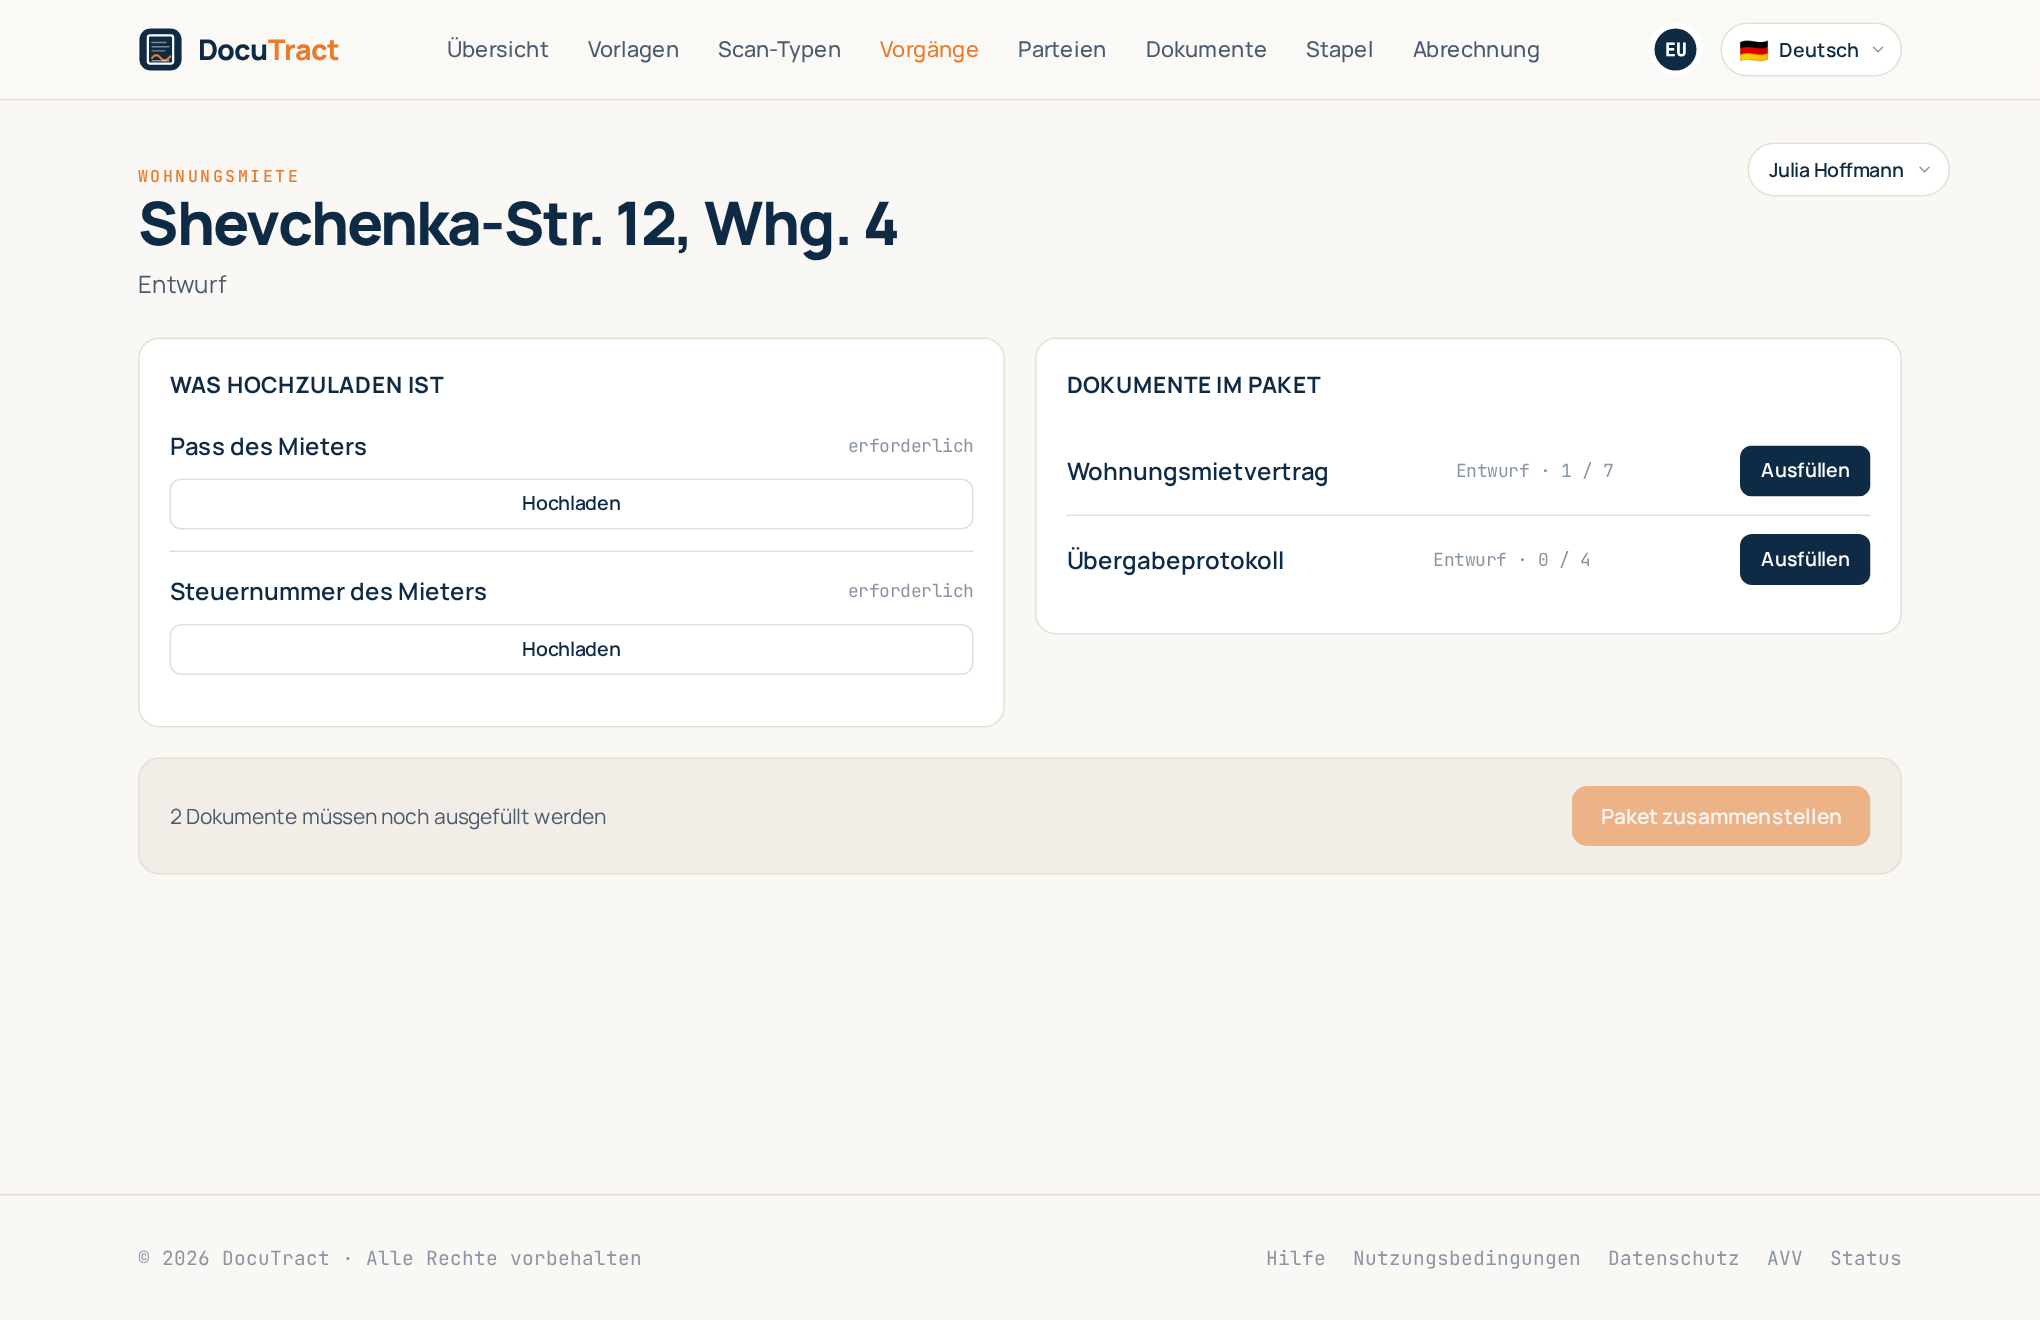2040x1320 pixels.
Task: Open the Hilfe footer link
Action: point(1295,1258)
